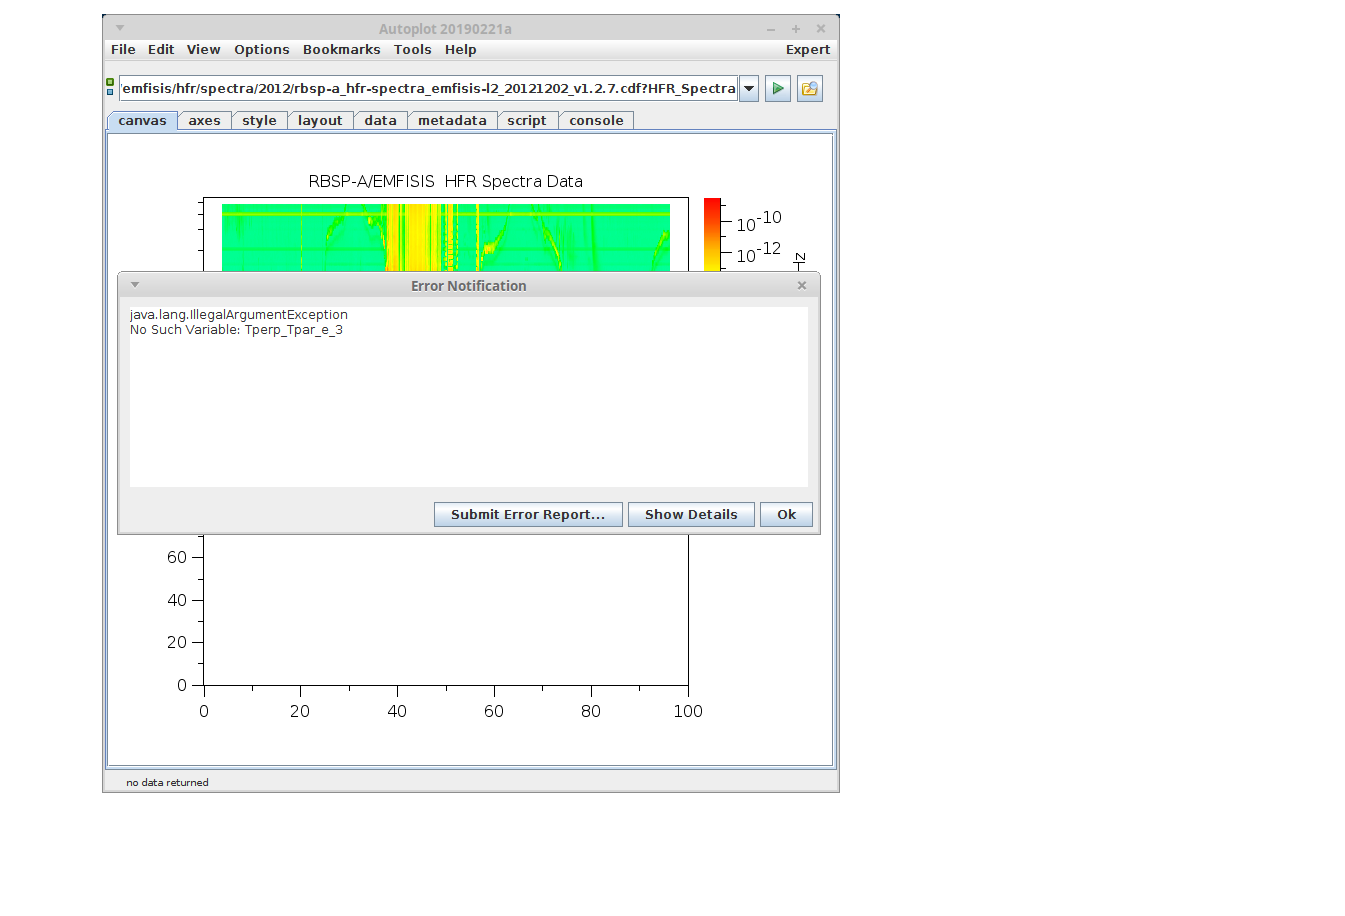Viewport: 1345px width, 916px height.
Task: Open the file browser folder icon
Action: 809,89
